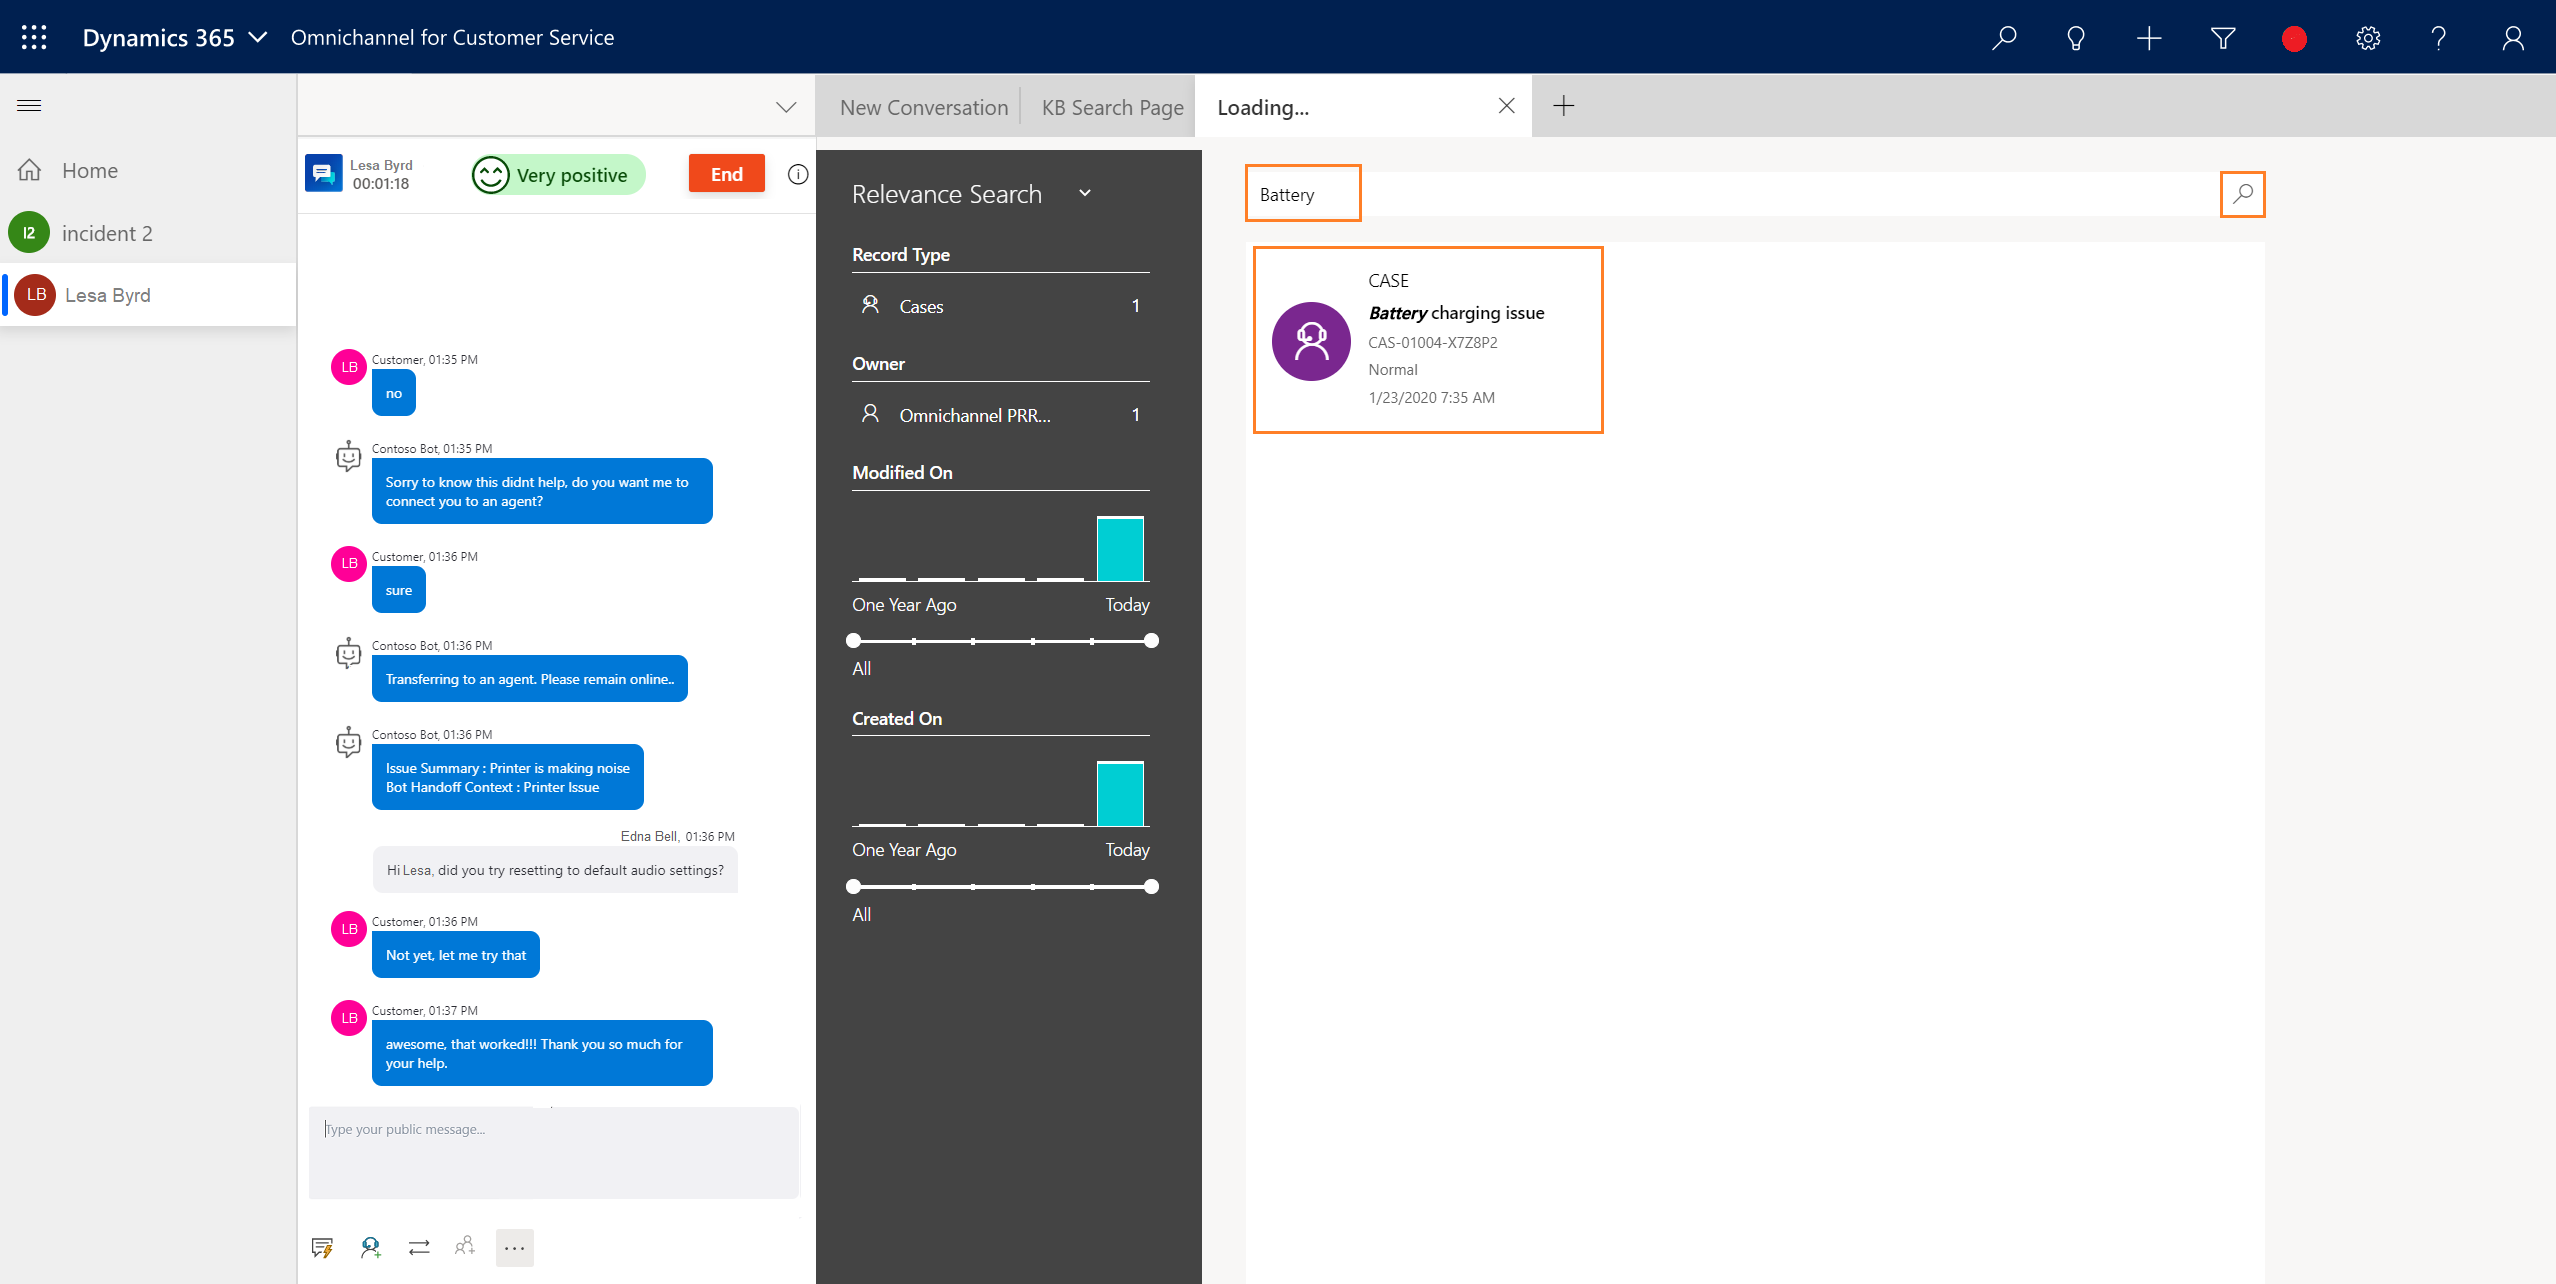Click the settings gear icon in top bar
Image resolution: width=2556 pixels, height=1284 pixels.
(x=2368, y=36)
